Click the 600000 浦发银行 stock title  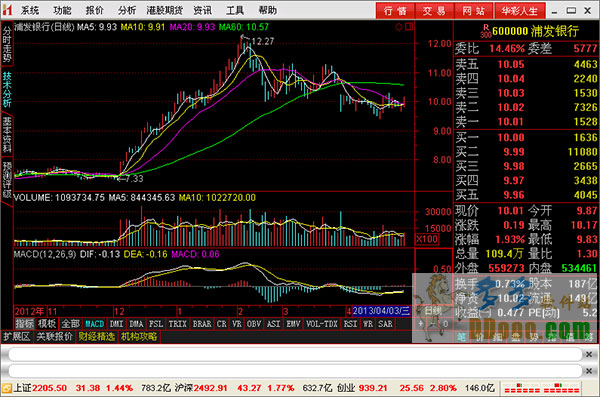[535, 31]
